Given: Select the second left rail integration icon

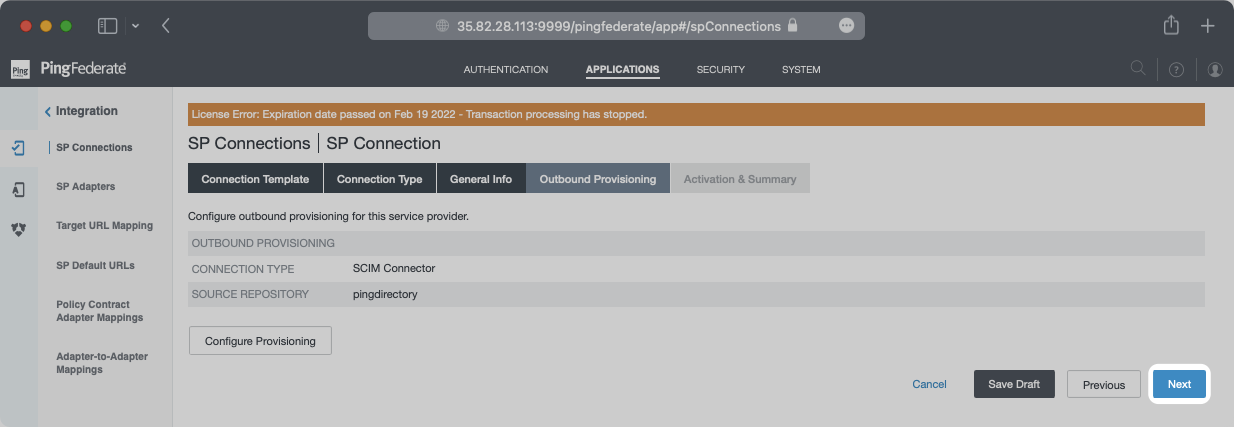Looking at the screenshot, I should tap(18, 189).
